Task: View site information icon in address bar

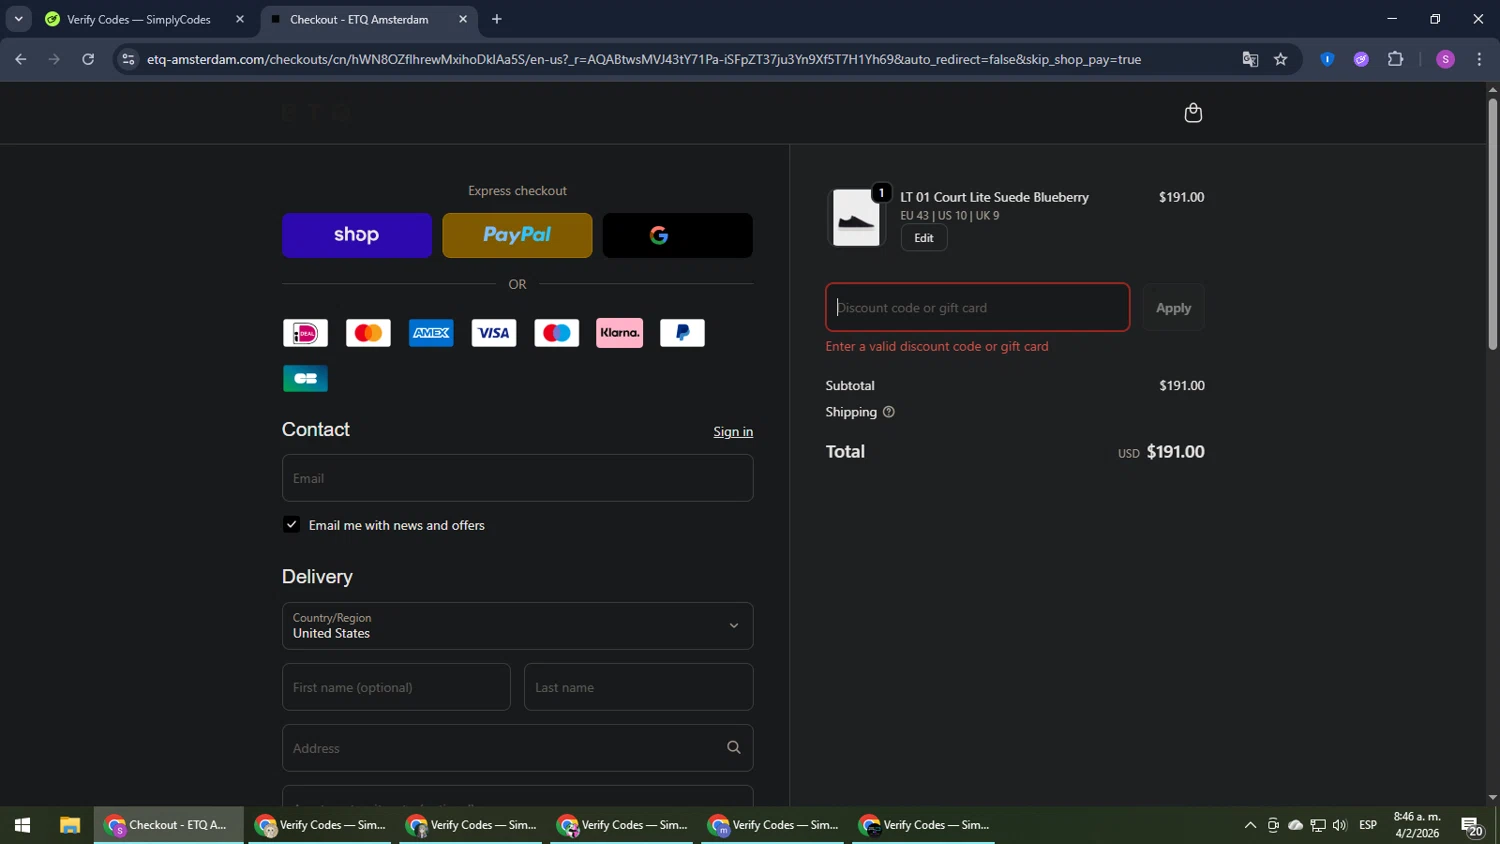Action: pos(127,59)
